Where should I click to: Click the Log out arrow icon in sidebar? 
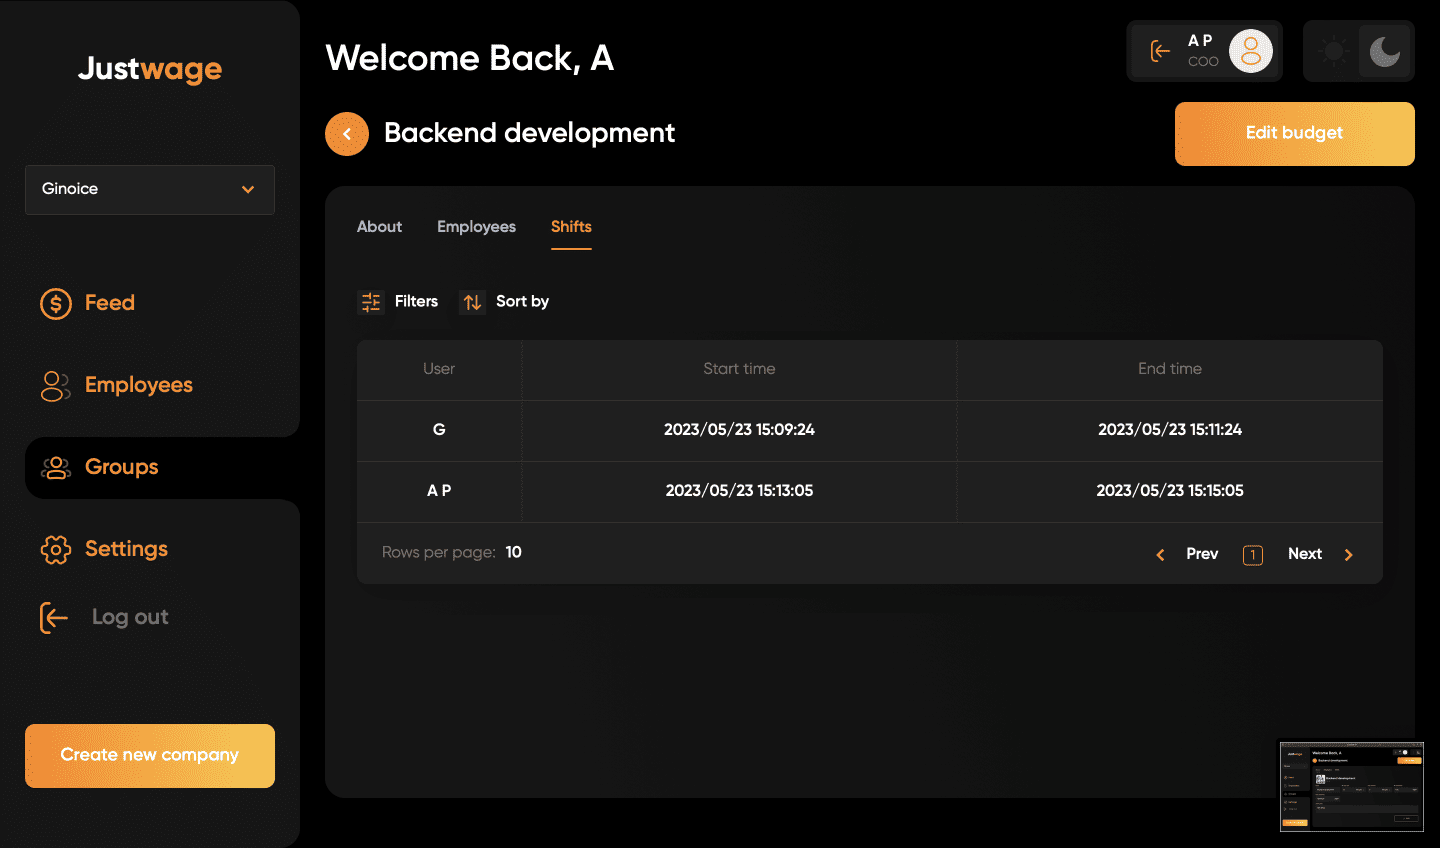(x=54, y=618)
